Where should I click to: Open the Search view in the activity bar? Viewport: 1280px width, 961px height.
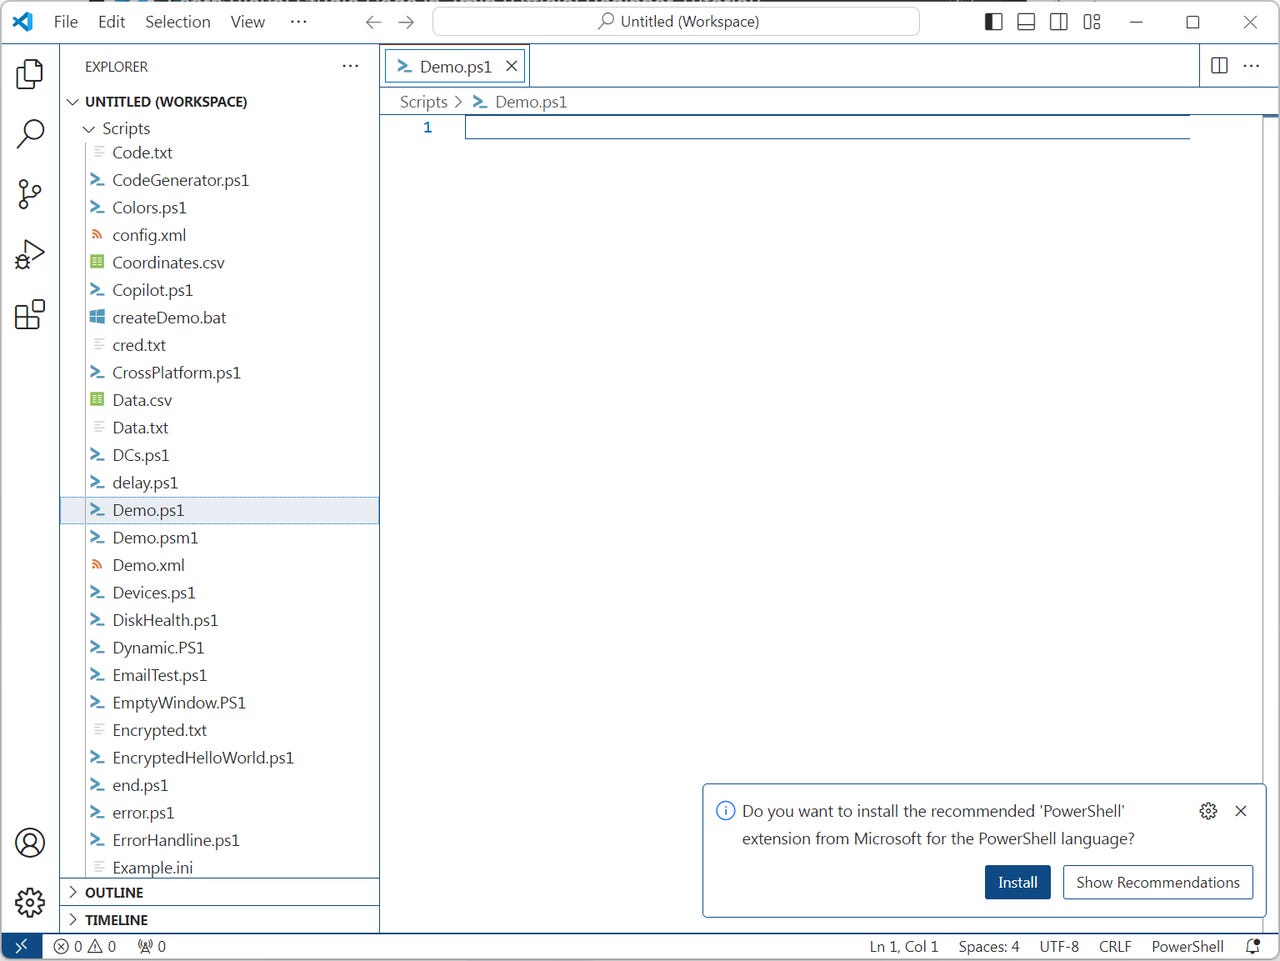point(31,132)
